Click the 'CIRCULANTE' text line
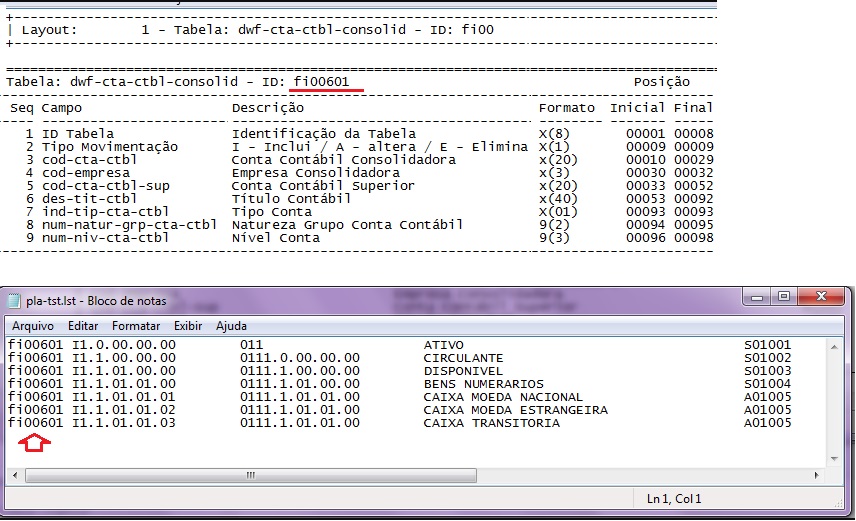856x521 pixels. 463,358
